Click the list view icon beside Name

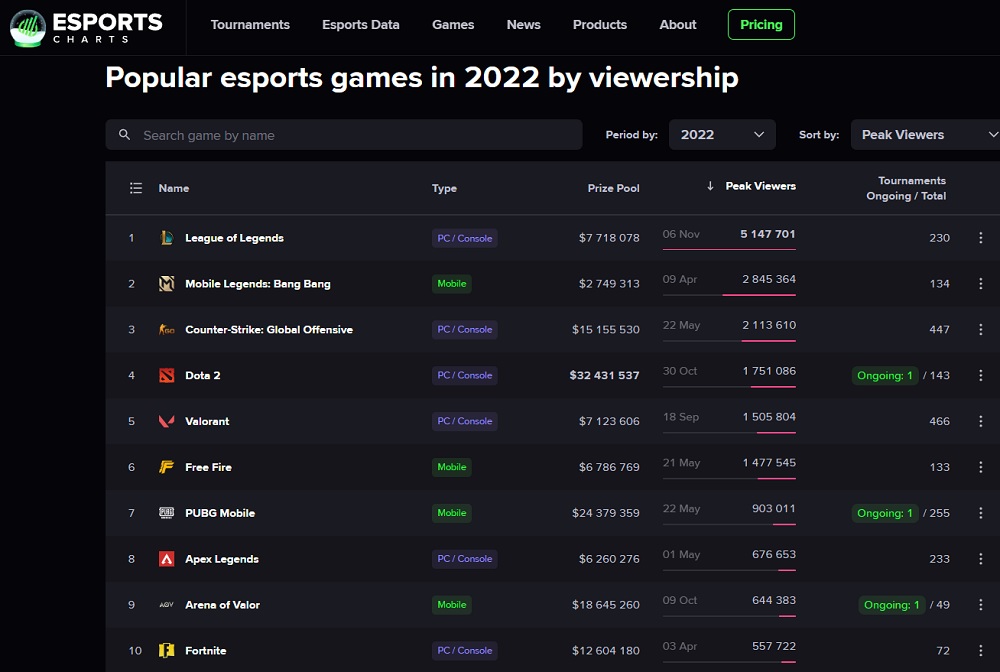(136, 188)
